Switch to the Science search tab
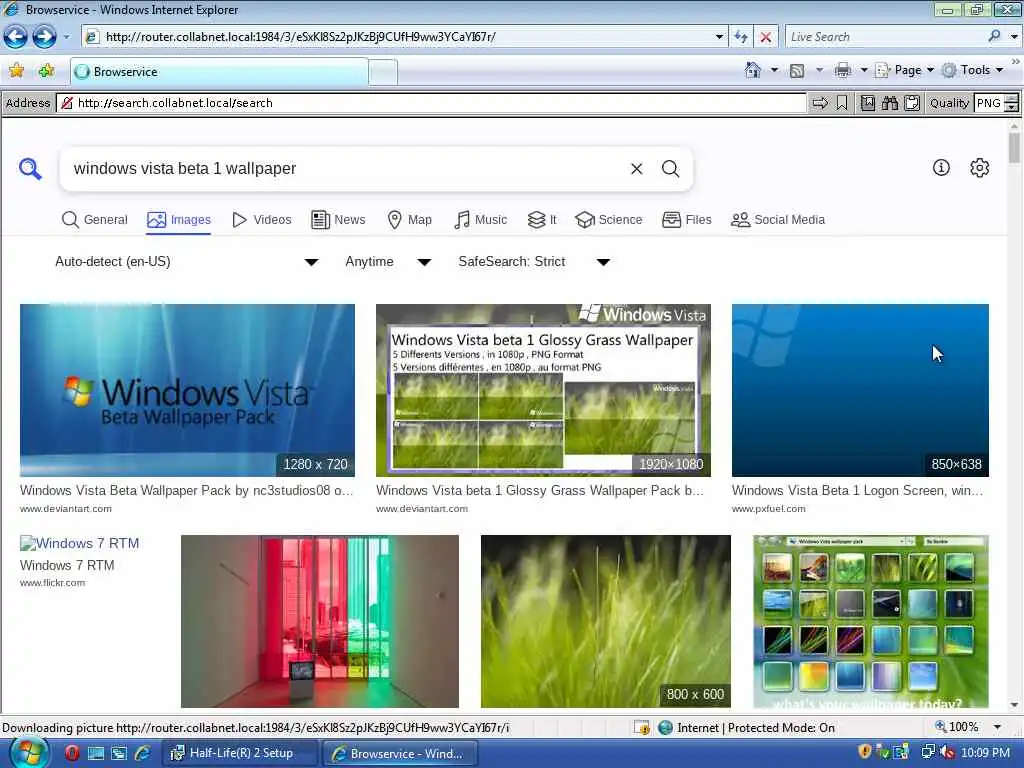1024x768 pixels. 609,220
